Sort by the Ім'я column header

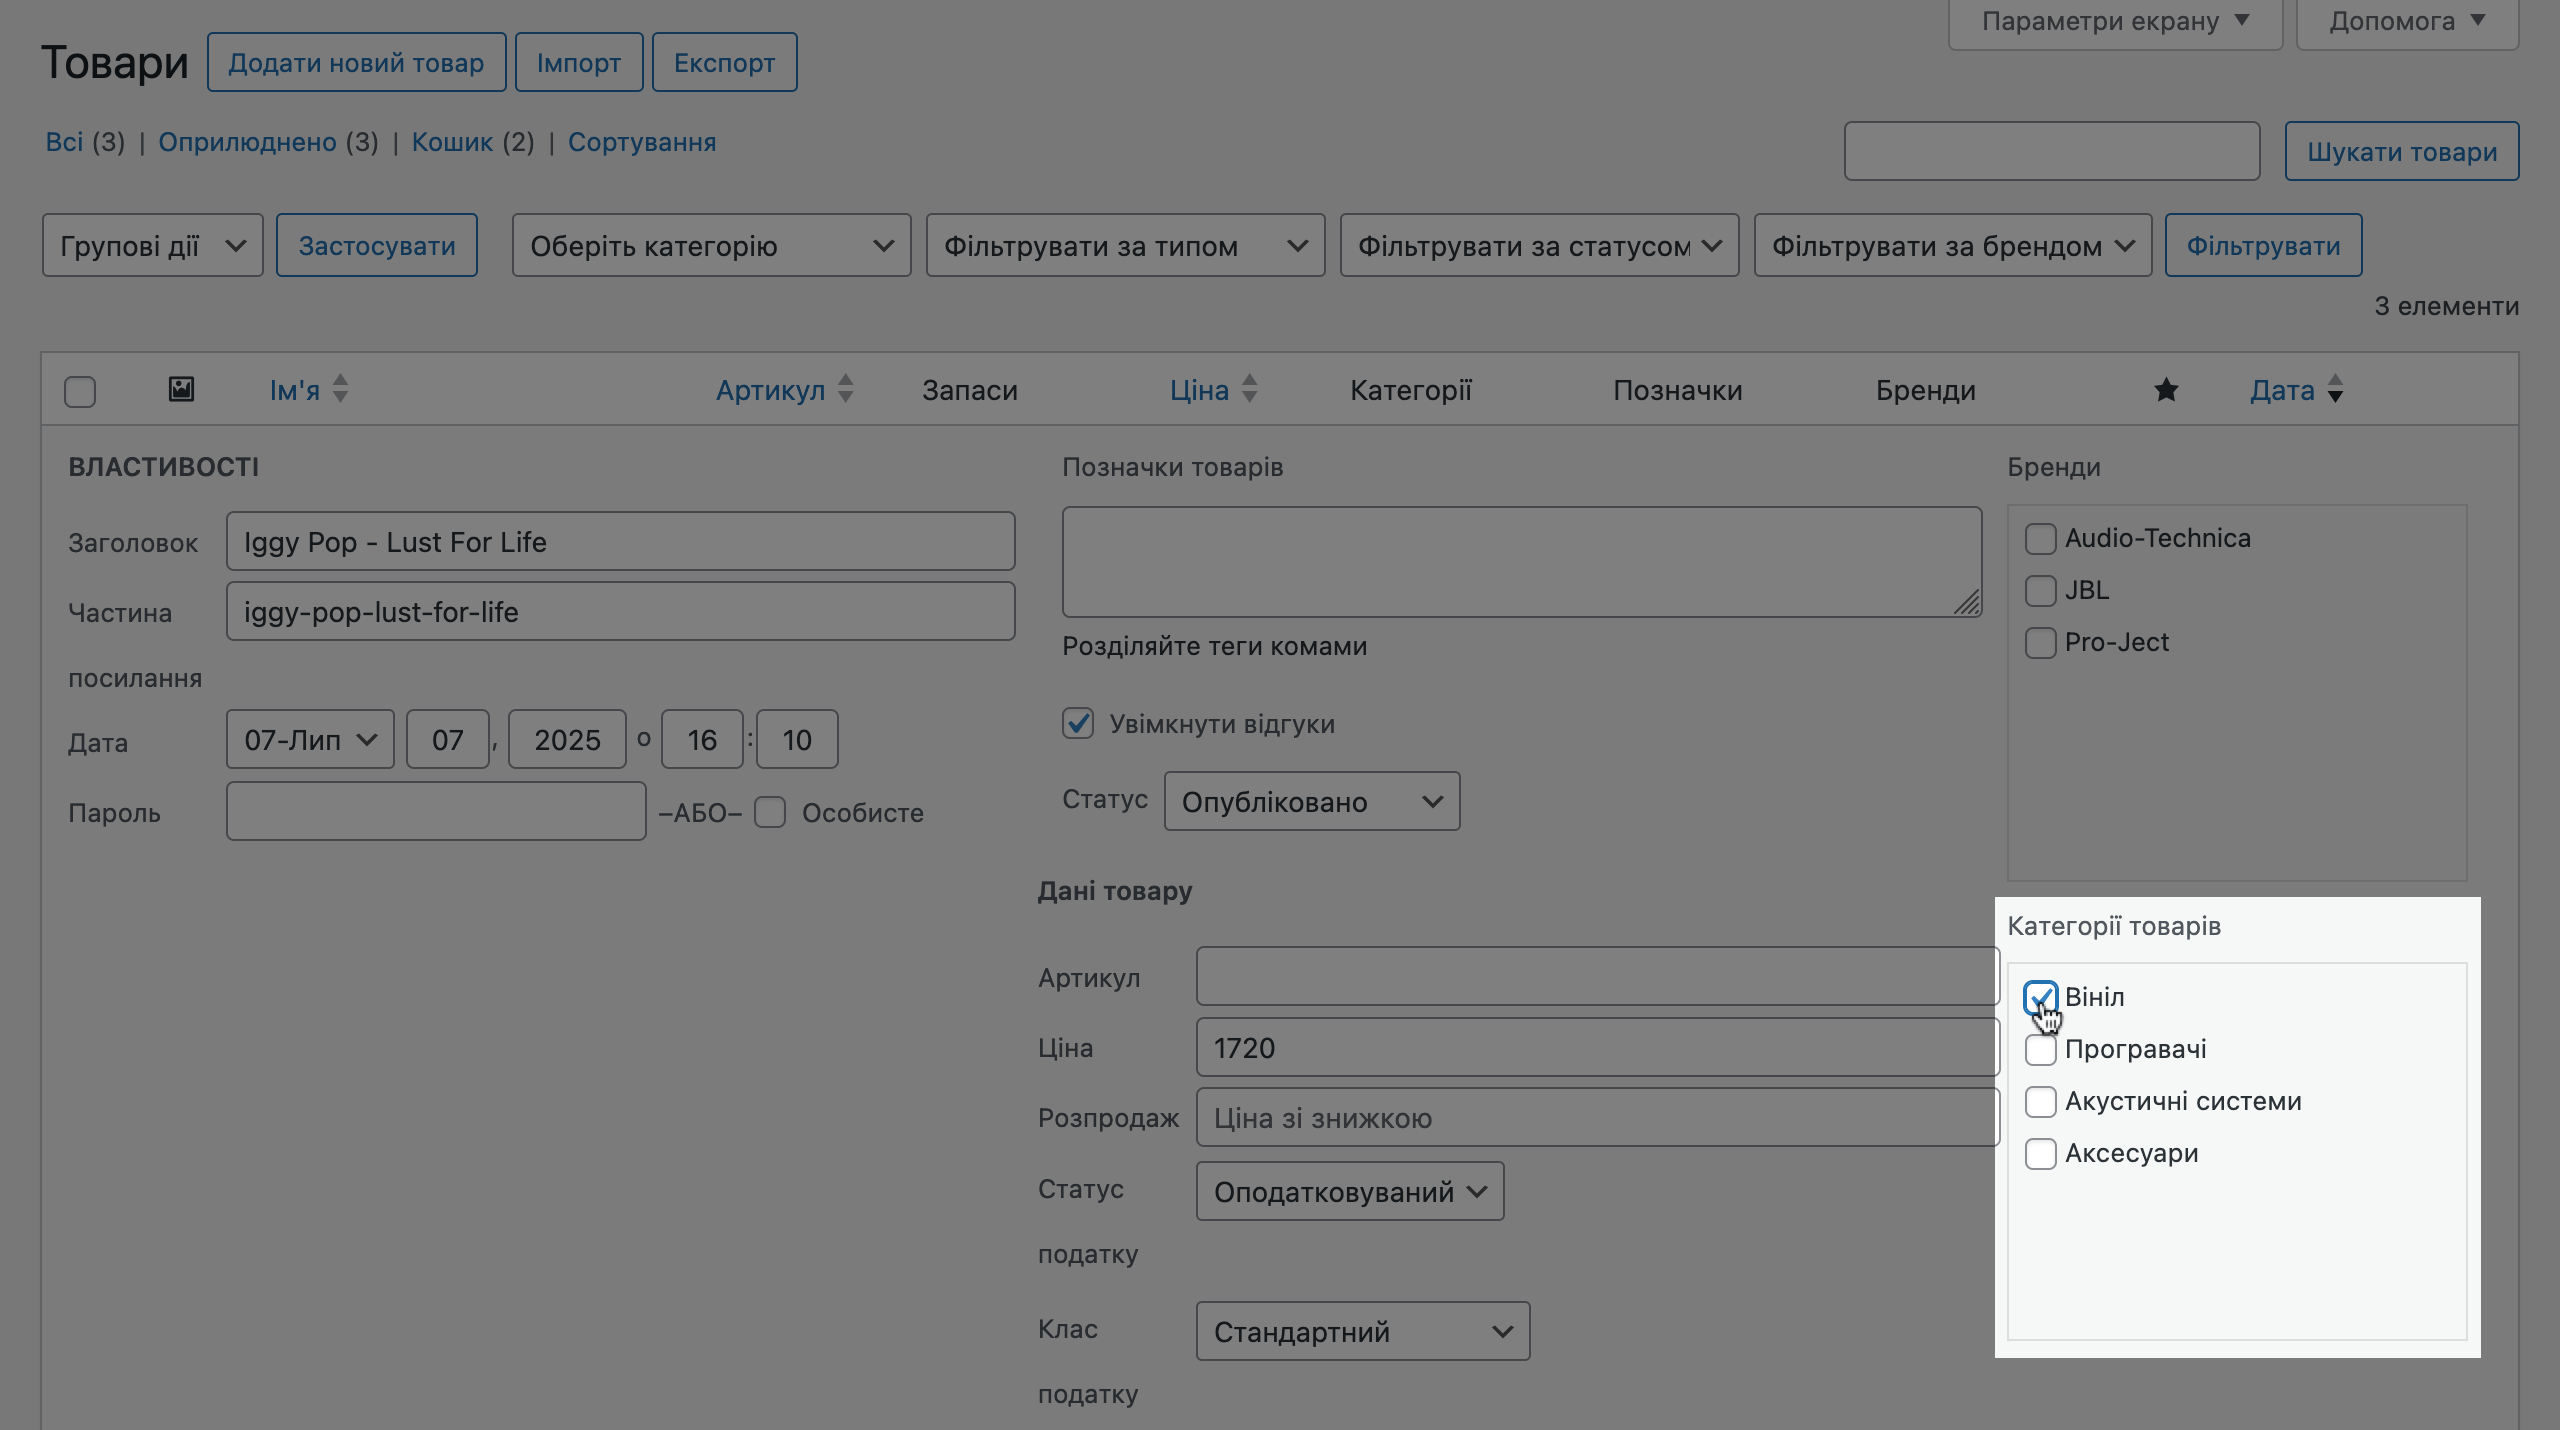tap(294, 390)
